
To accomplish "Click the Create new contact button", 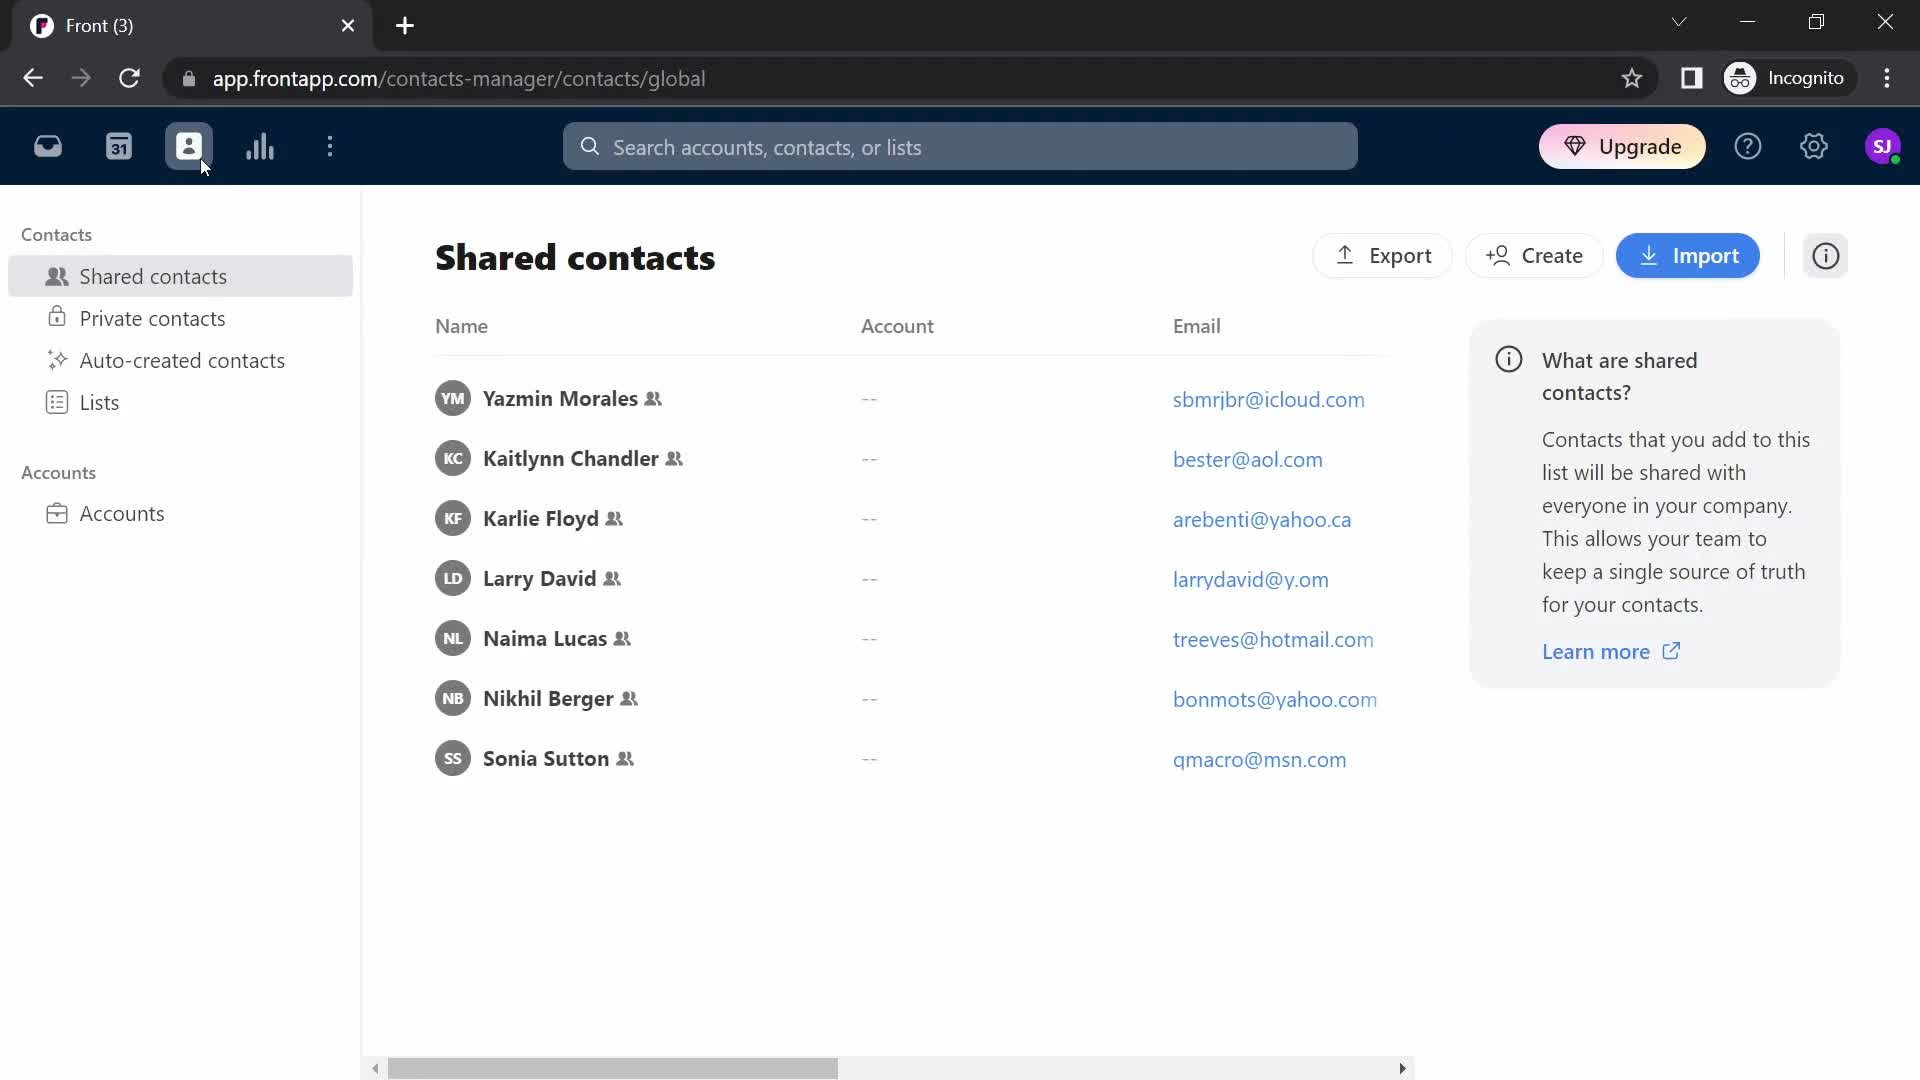I will pyautogui.click(x=1536, y=256).
